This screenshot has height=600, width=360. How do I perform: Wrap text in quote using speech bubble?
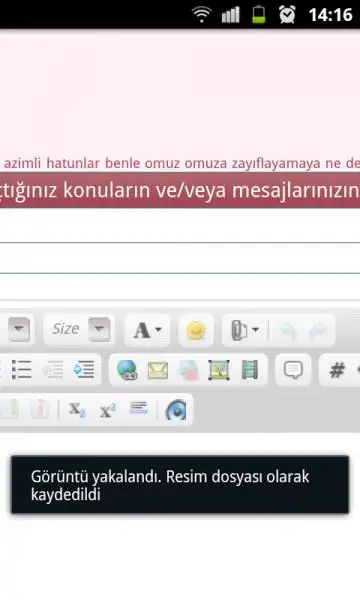[293, 370]
